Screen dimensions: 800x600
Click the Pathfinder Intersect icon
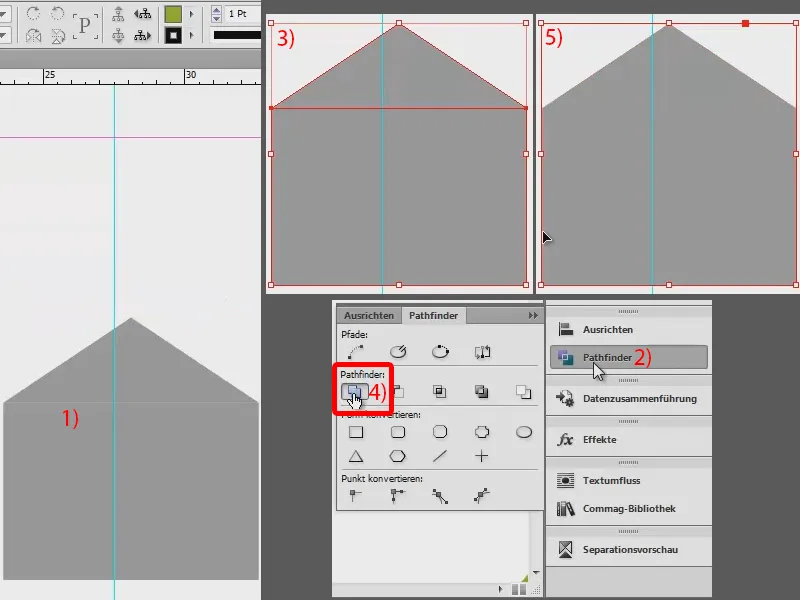tap(439, 391)
